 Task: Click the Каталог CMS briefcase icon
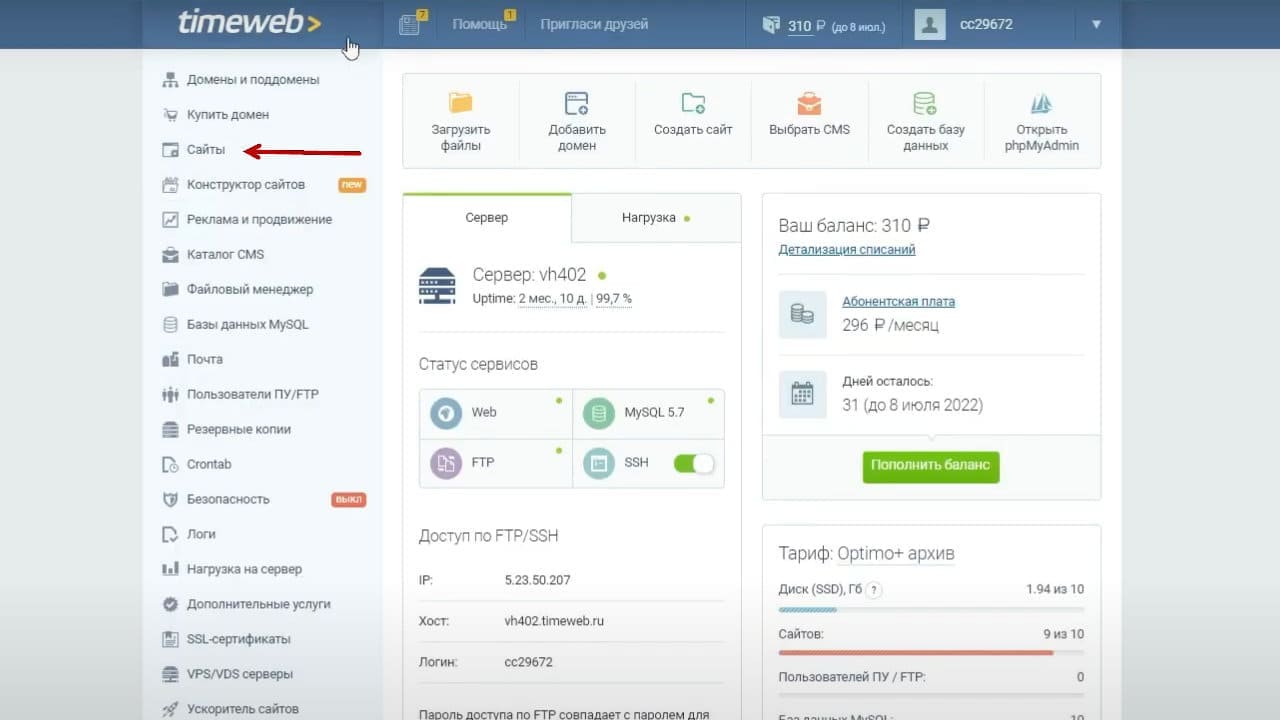pos(169,254)
